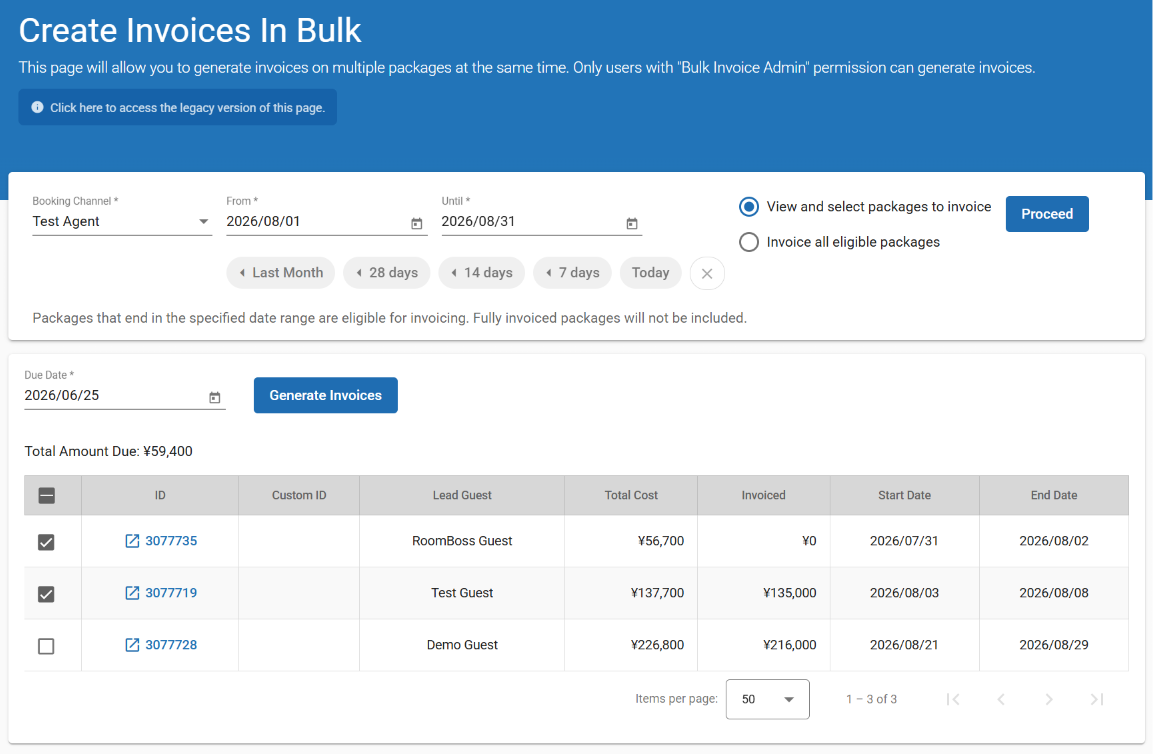Open package ID 3077735 link
The width and height of the screenshot is (1153, 755).
171,541
